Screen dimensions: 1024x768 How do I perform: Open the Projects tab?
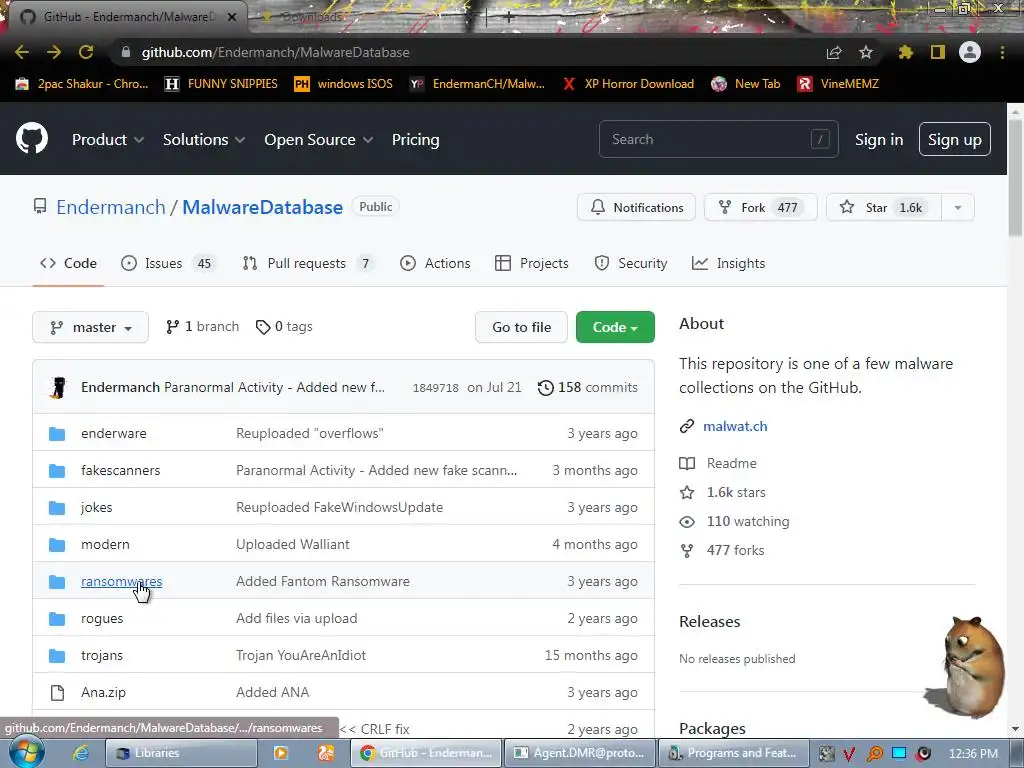point(532,263)
